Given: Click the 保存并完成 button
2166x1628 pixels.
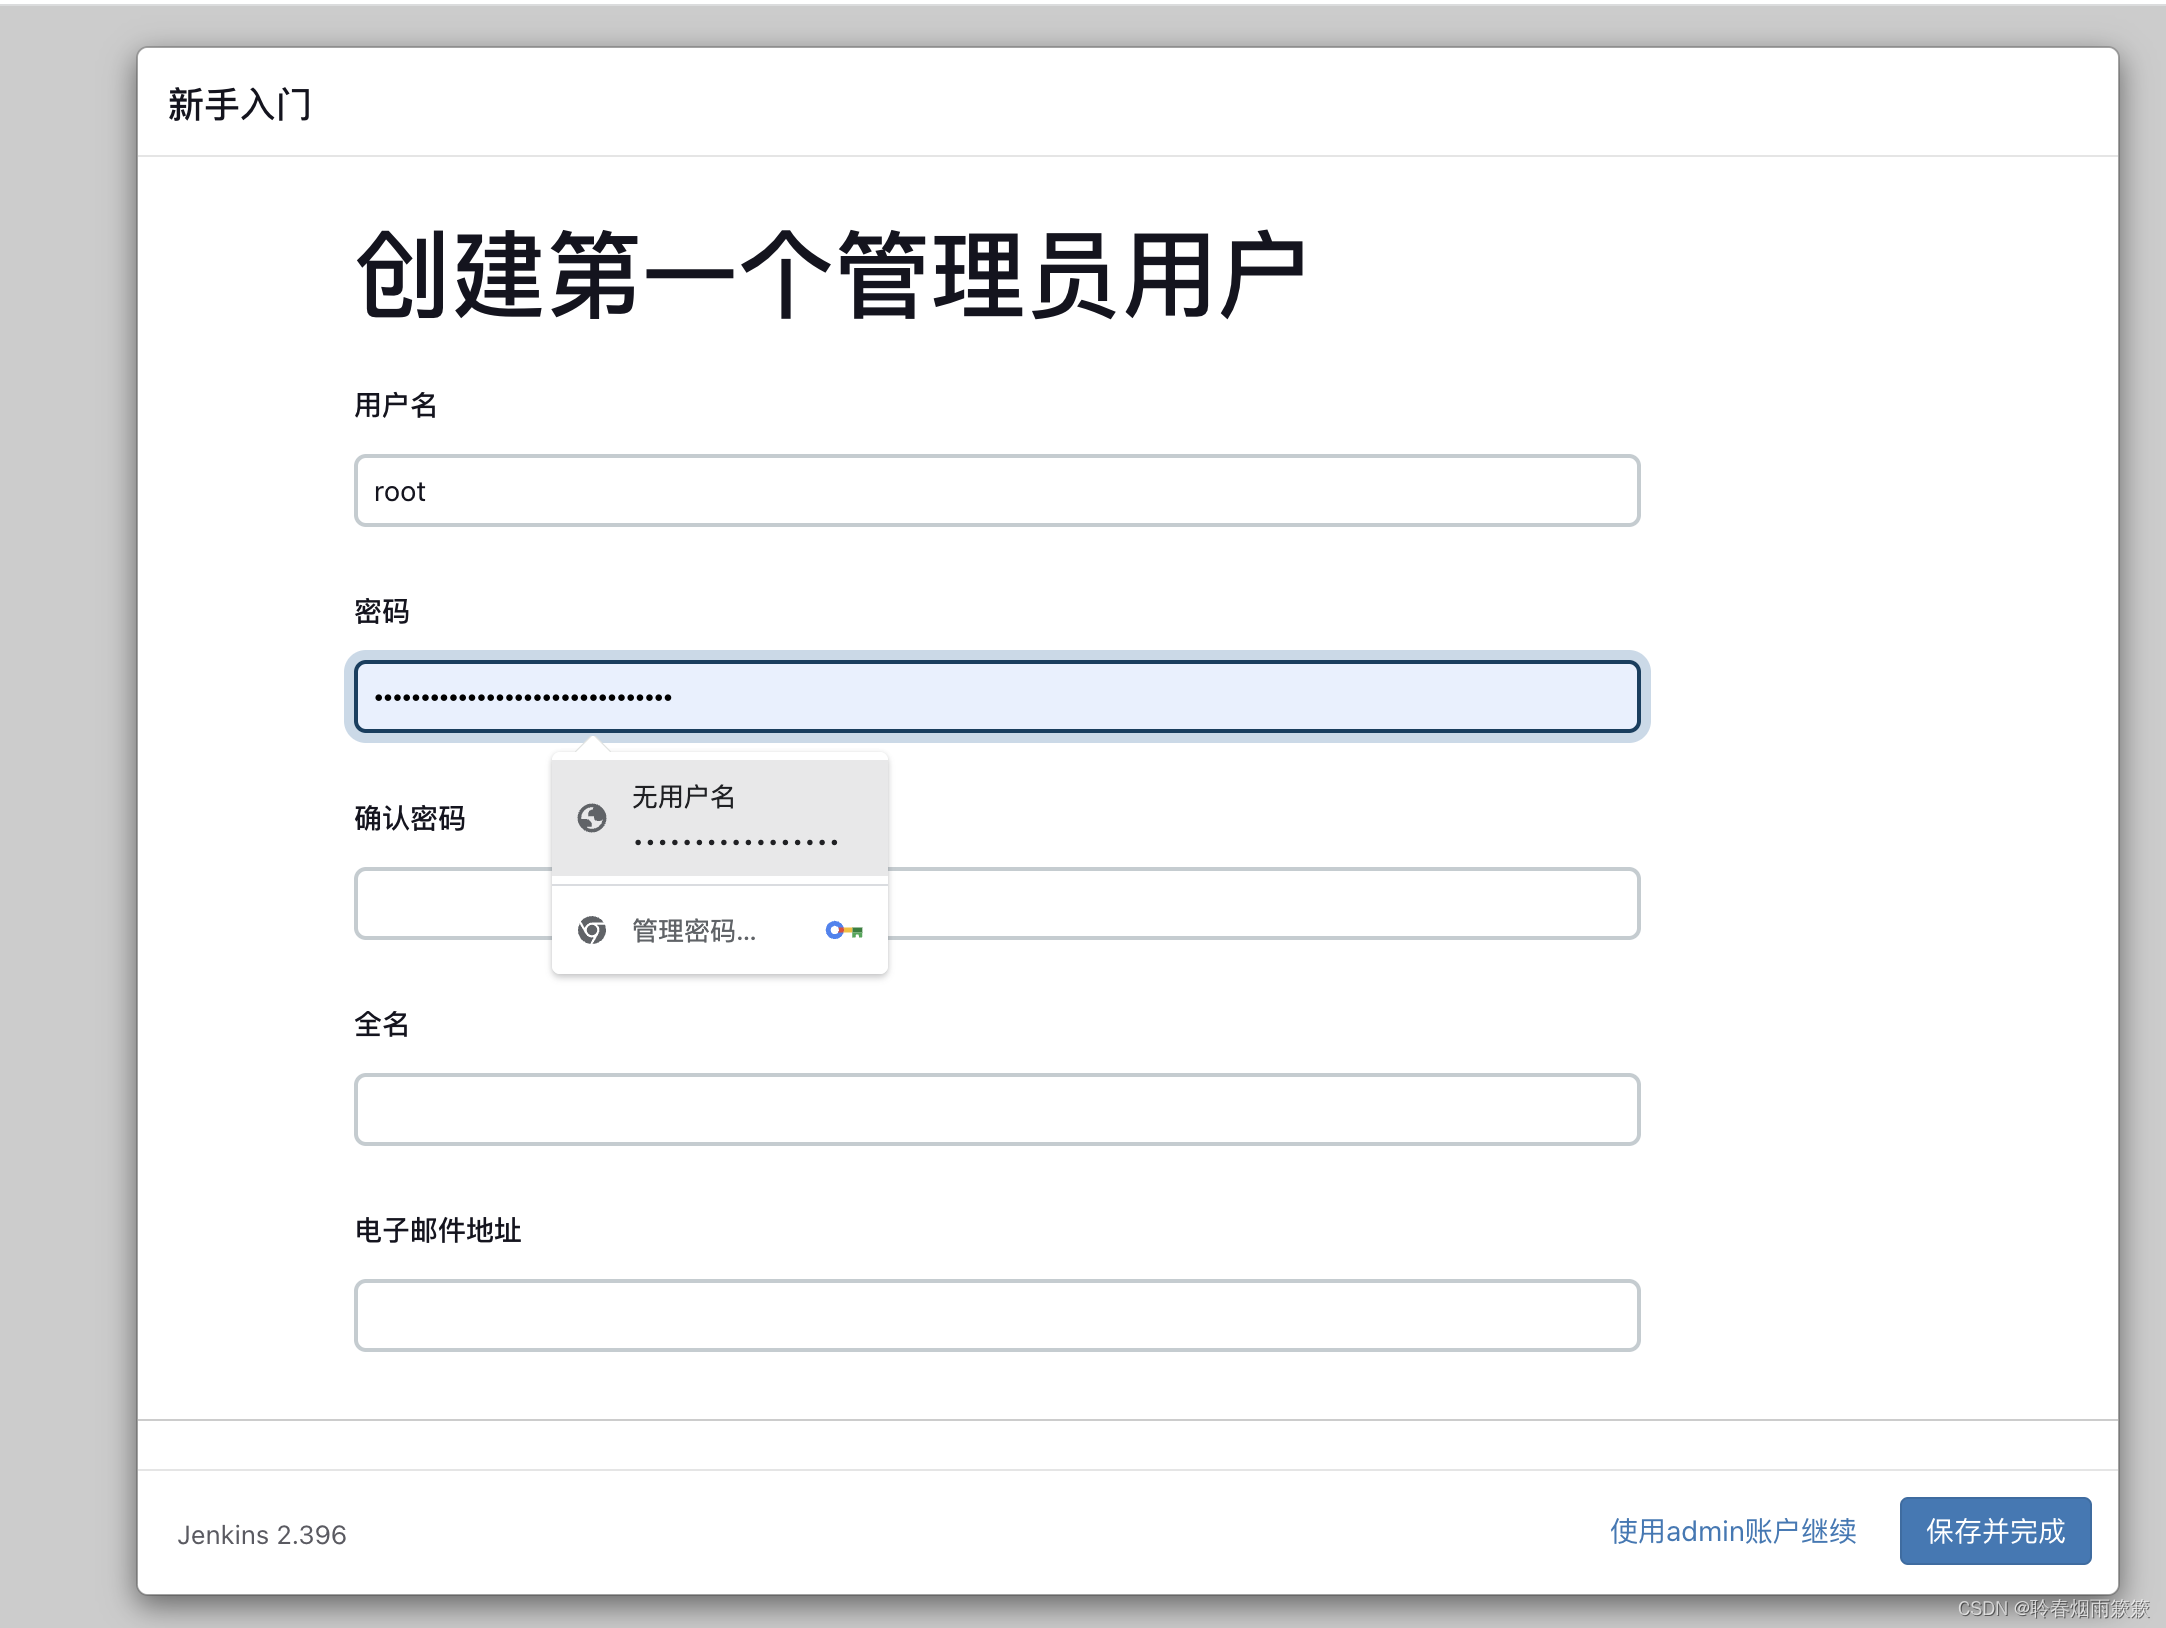Looking at the screenshot, I should (x=1995, y=1531).
